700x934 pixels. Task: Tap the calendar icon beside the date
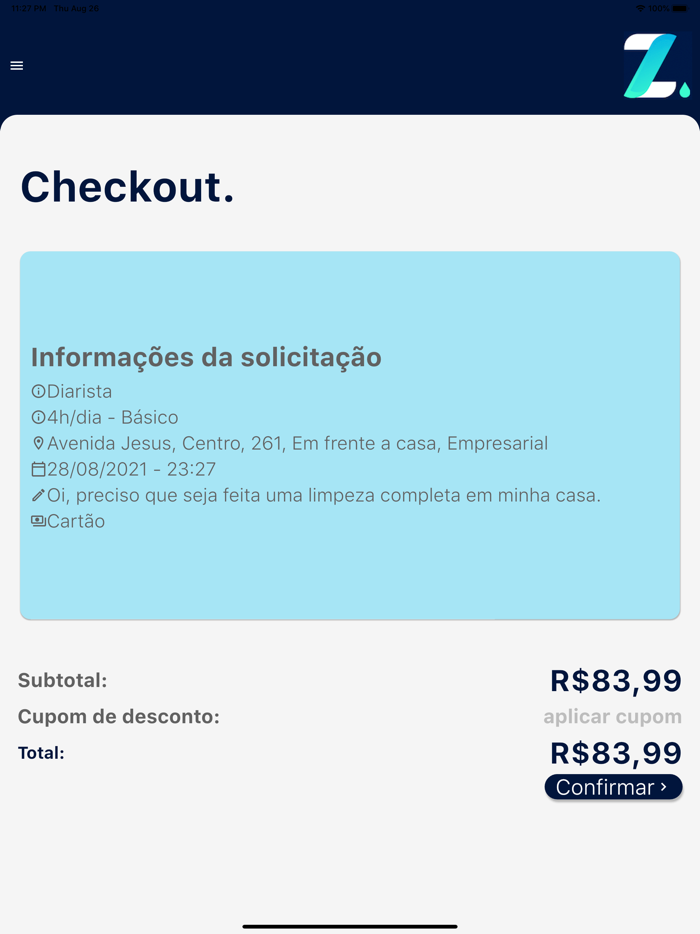pyautogui.click(x=38, y=469)
